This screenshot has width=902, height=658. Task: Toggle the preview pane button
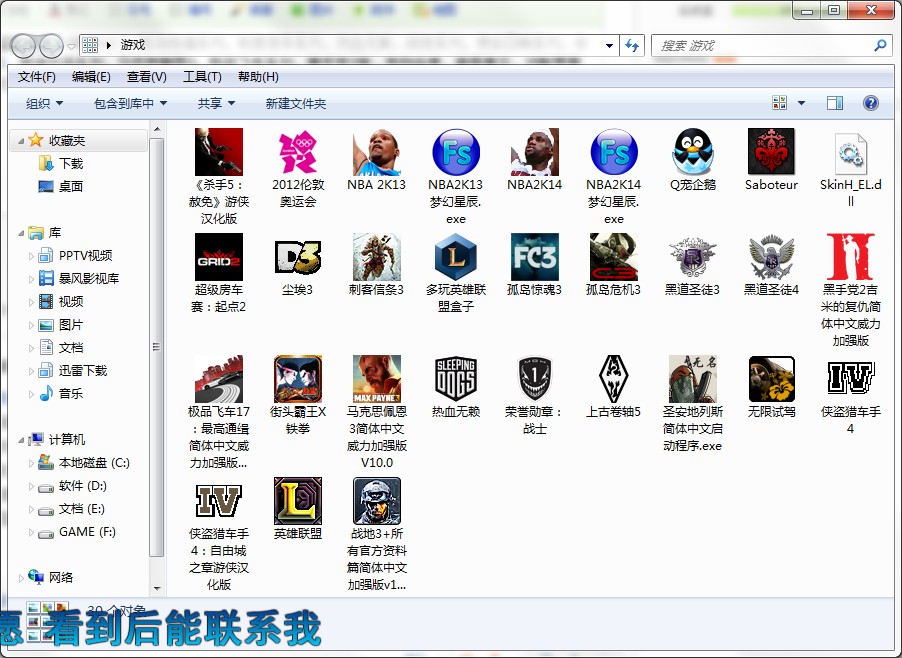[834, 103]
